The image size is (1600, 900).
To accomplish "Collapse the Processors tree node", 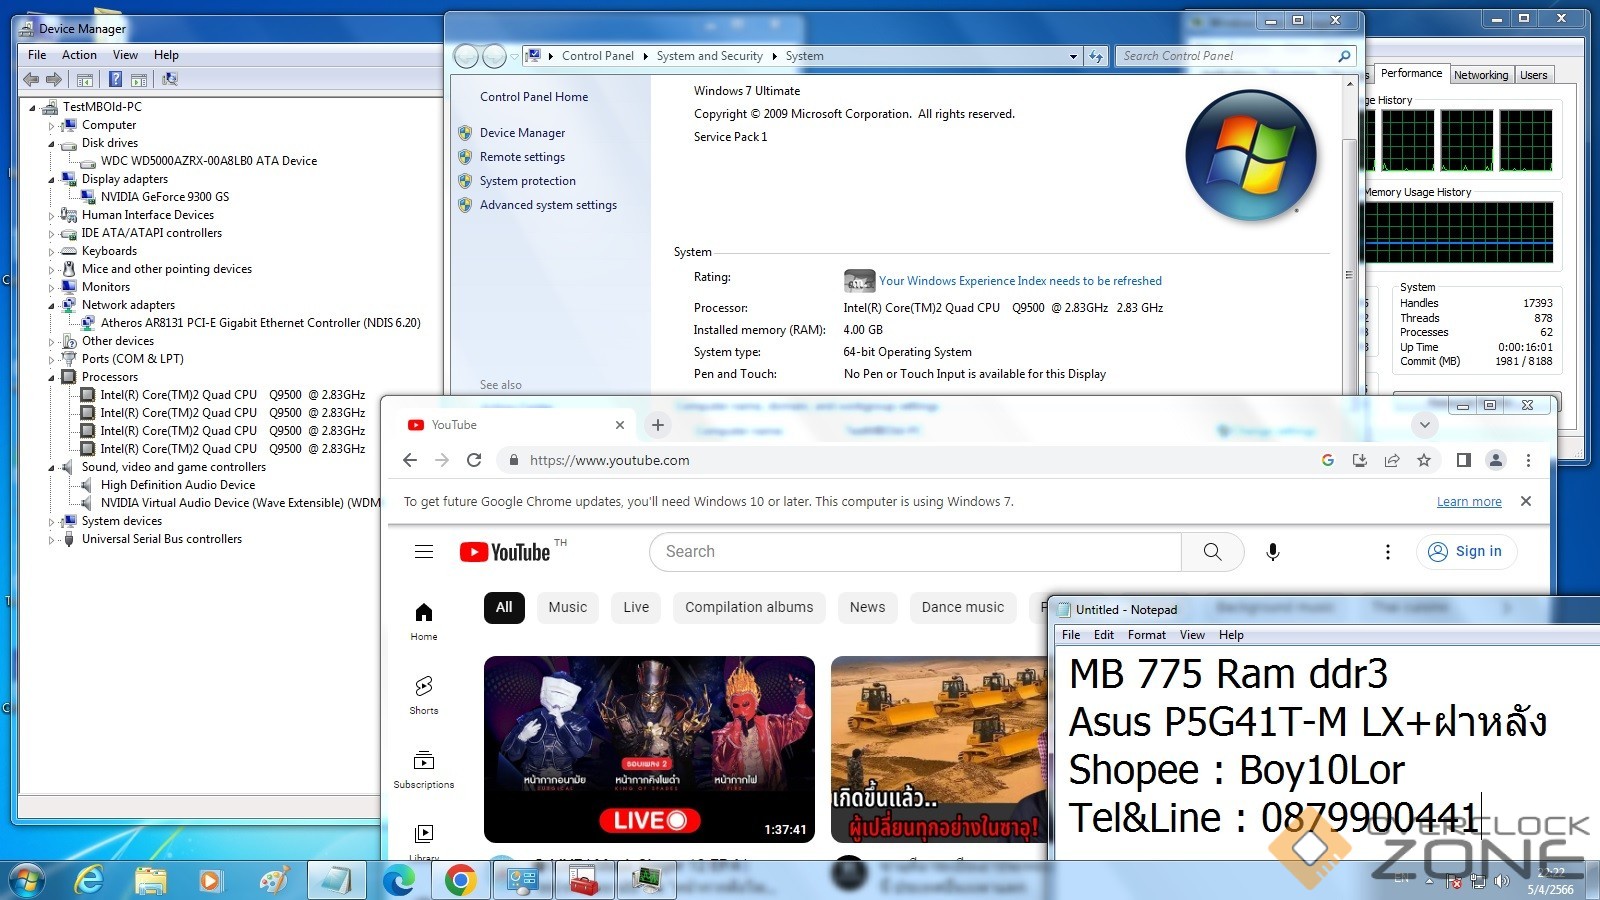I will [x=51, y=378].
